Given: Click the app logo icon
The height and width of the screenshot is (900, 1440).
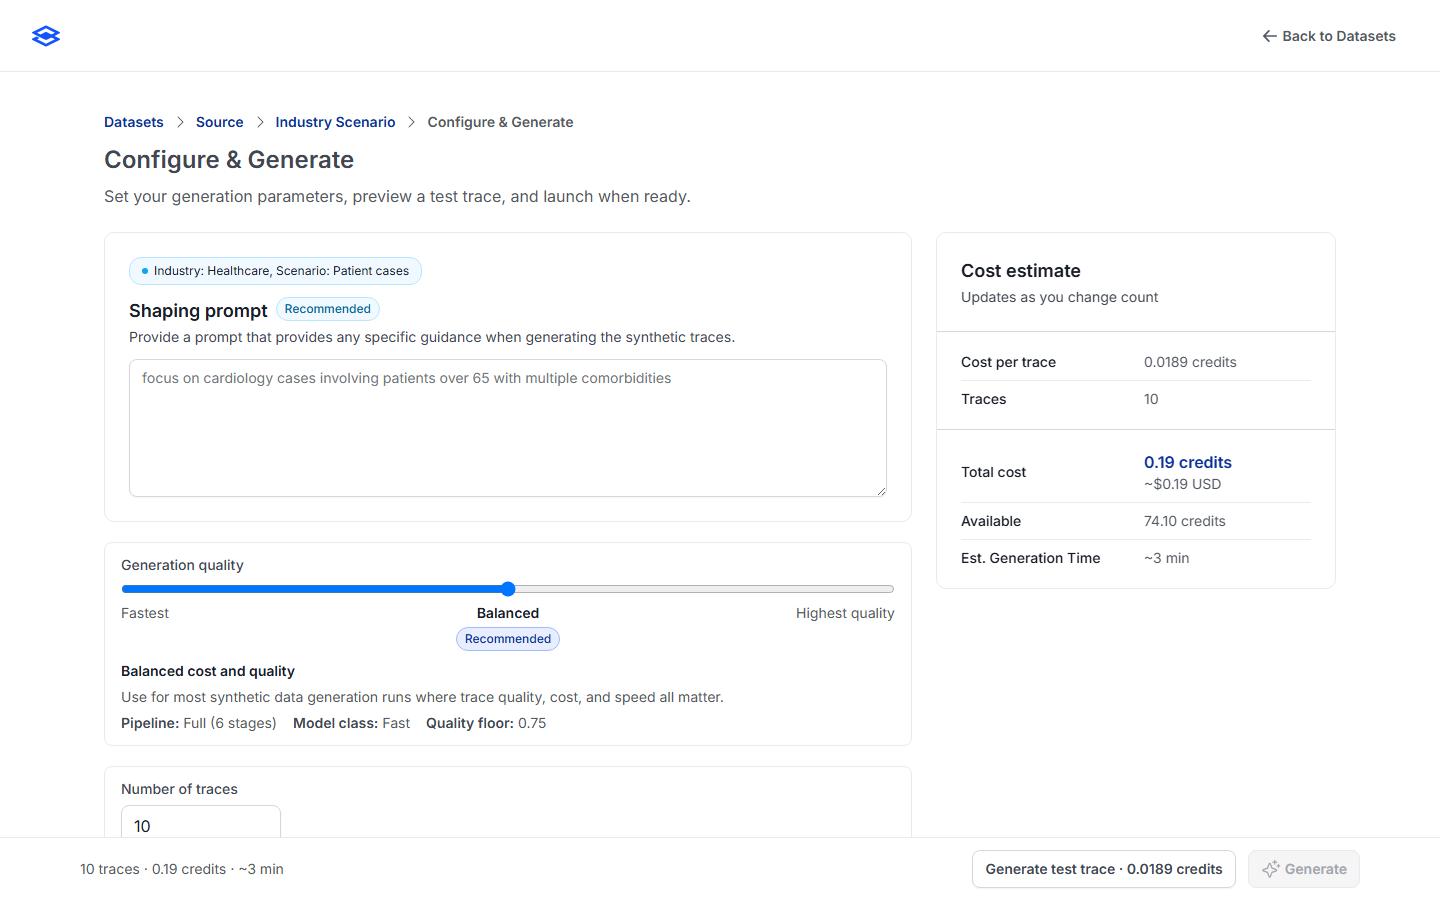Looking at the screenshot, I should [46, 36].
